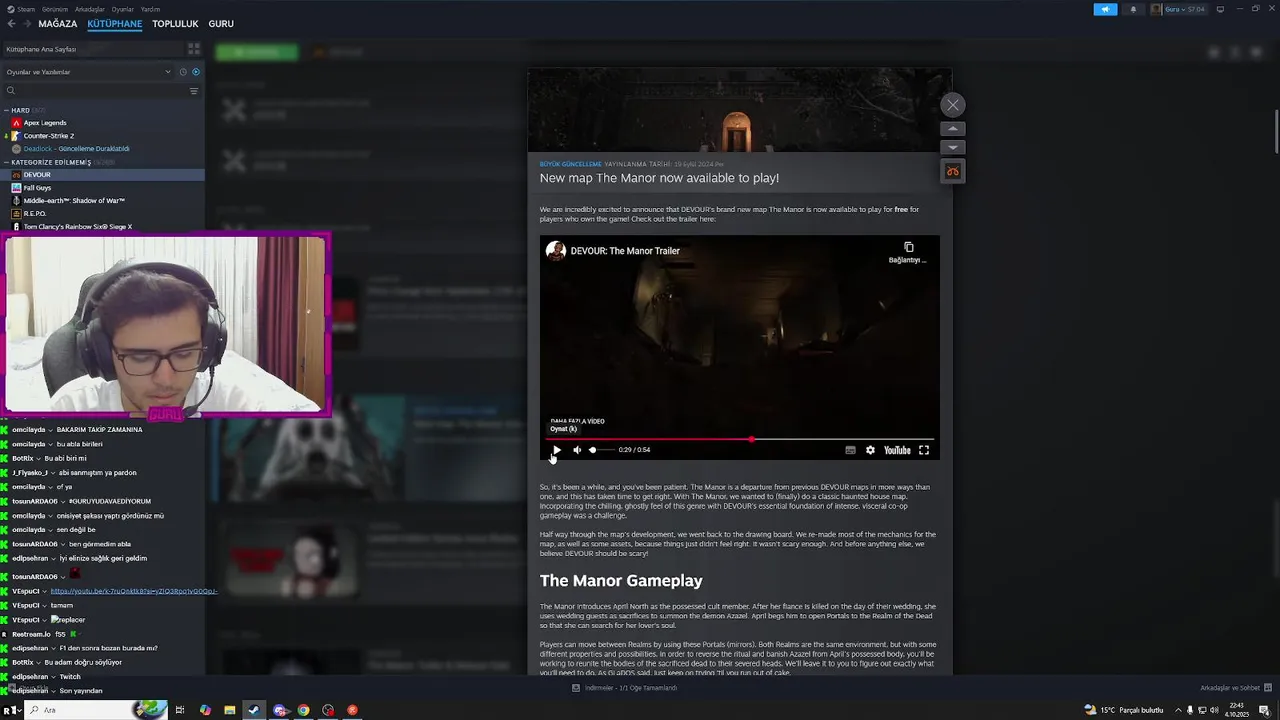Click the BÜYÜK GÜNCELLEME label
The width and height of the screenshot is (1280, 720).
(x=570, y=164)
